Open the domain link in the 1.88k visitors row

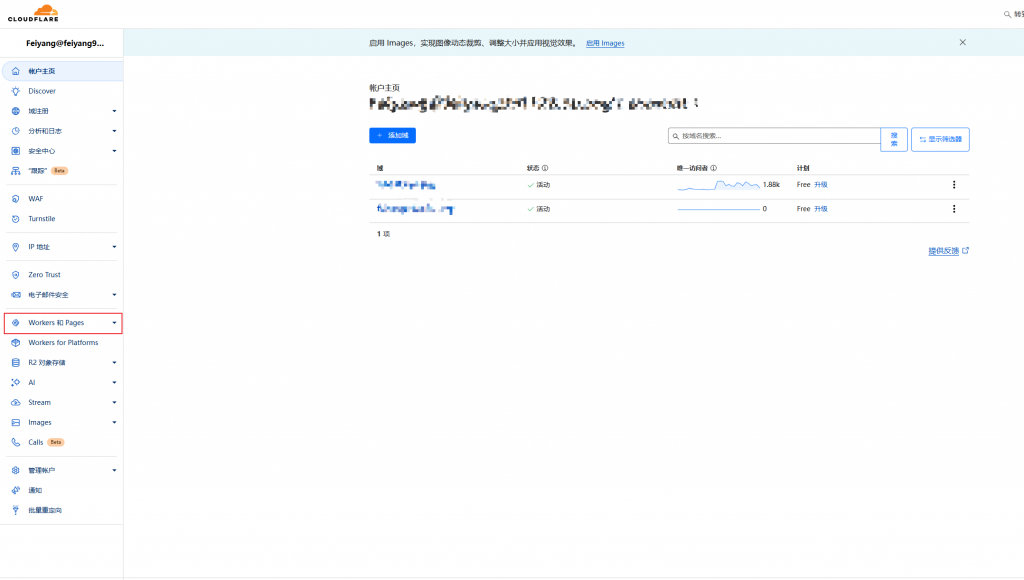point(406,185)
